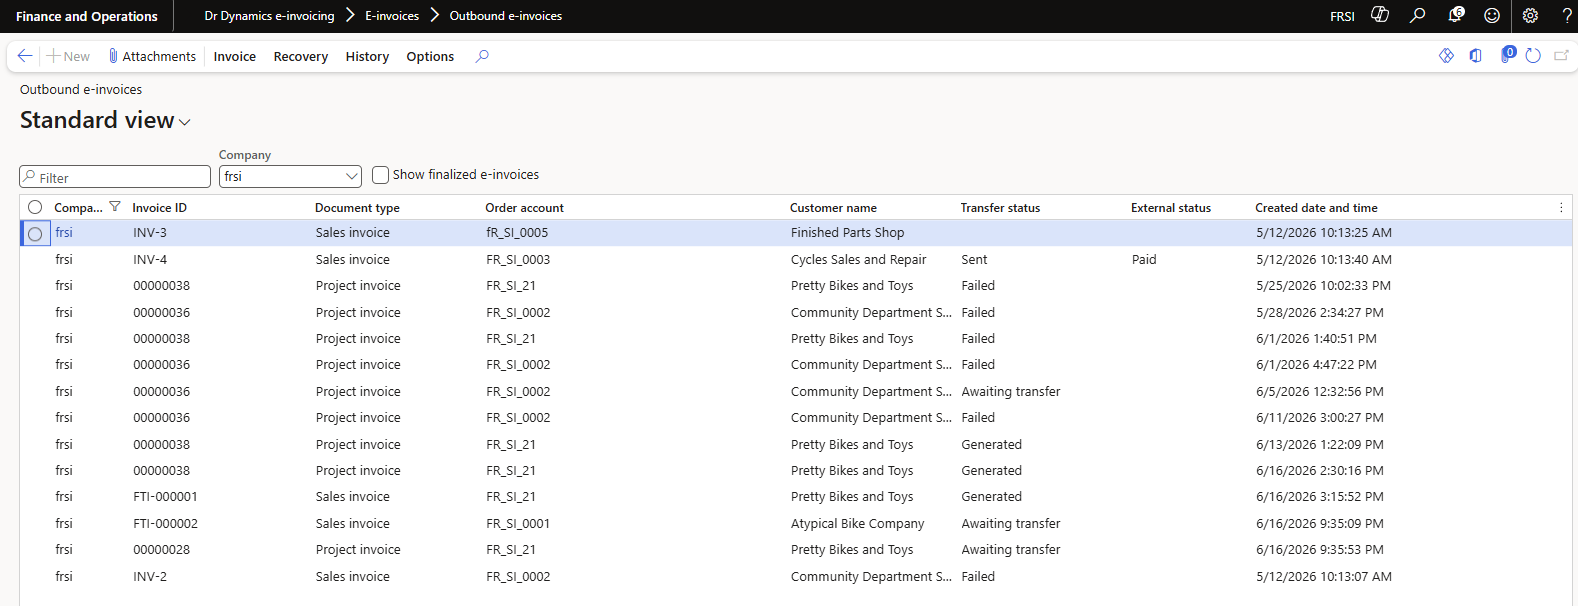This screenshot has width=1578, height=606.
Task: Select the INV-3 row circle
Action: [x=35, y=233]
